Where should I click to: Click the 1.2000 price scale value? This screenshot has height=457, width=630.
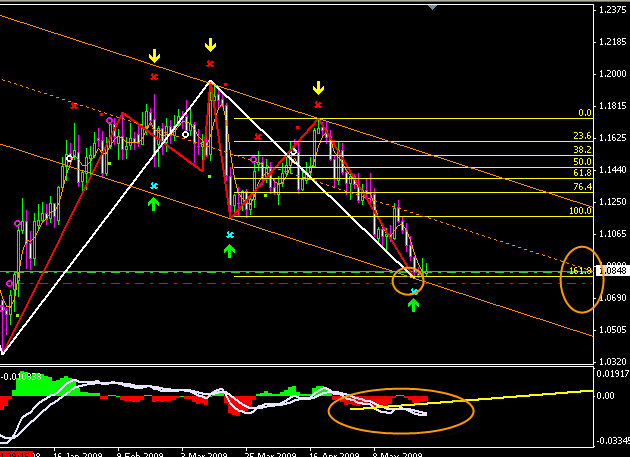click(612, 74)
